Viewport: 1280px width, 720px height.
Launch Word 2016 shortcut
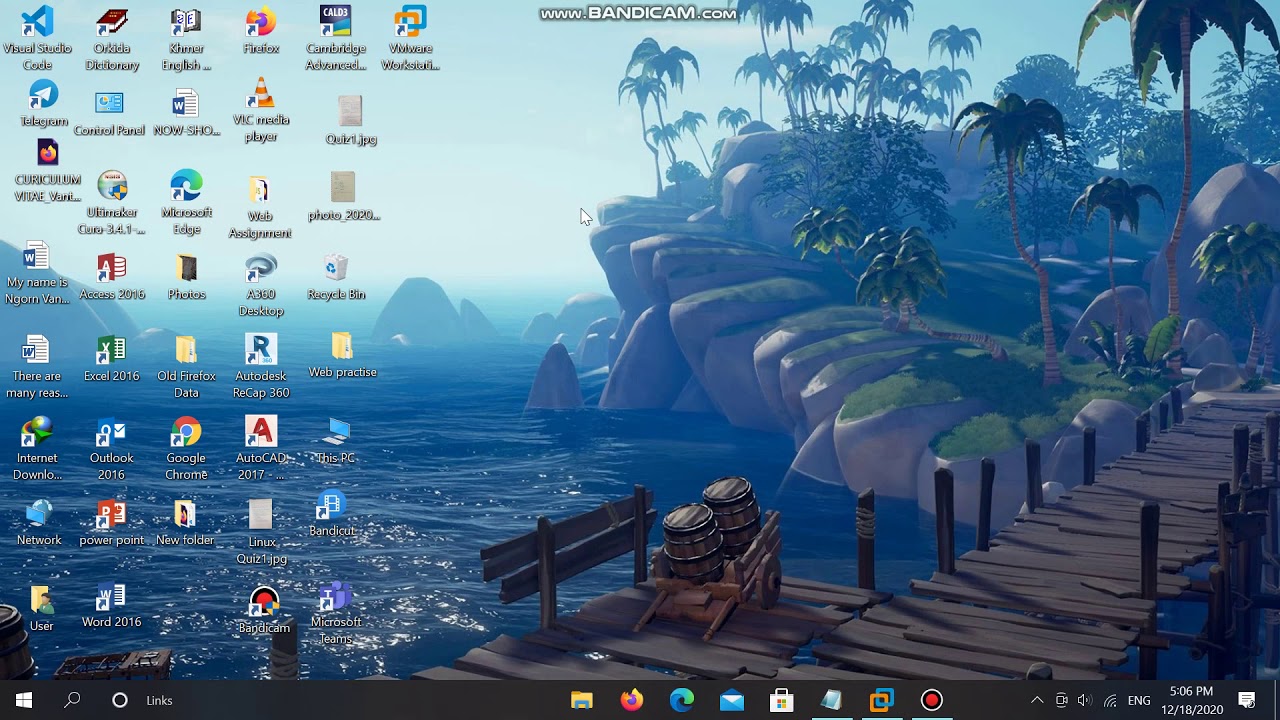pos(111,605)
